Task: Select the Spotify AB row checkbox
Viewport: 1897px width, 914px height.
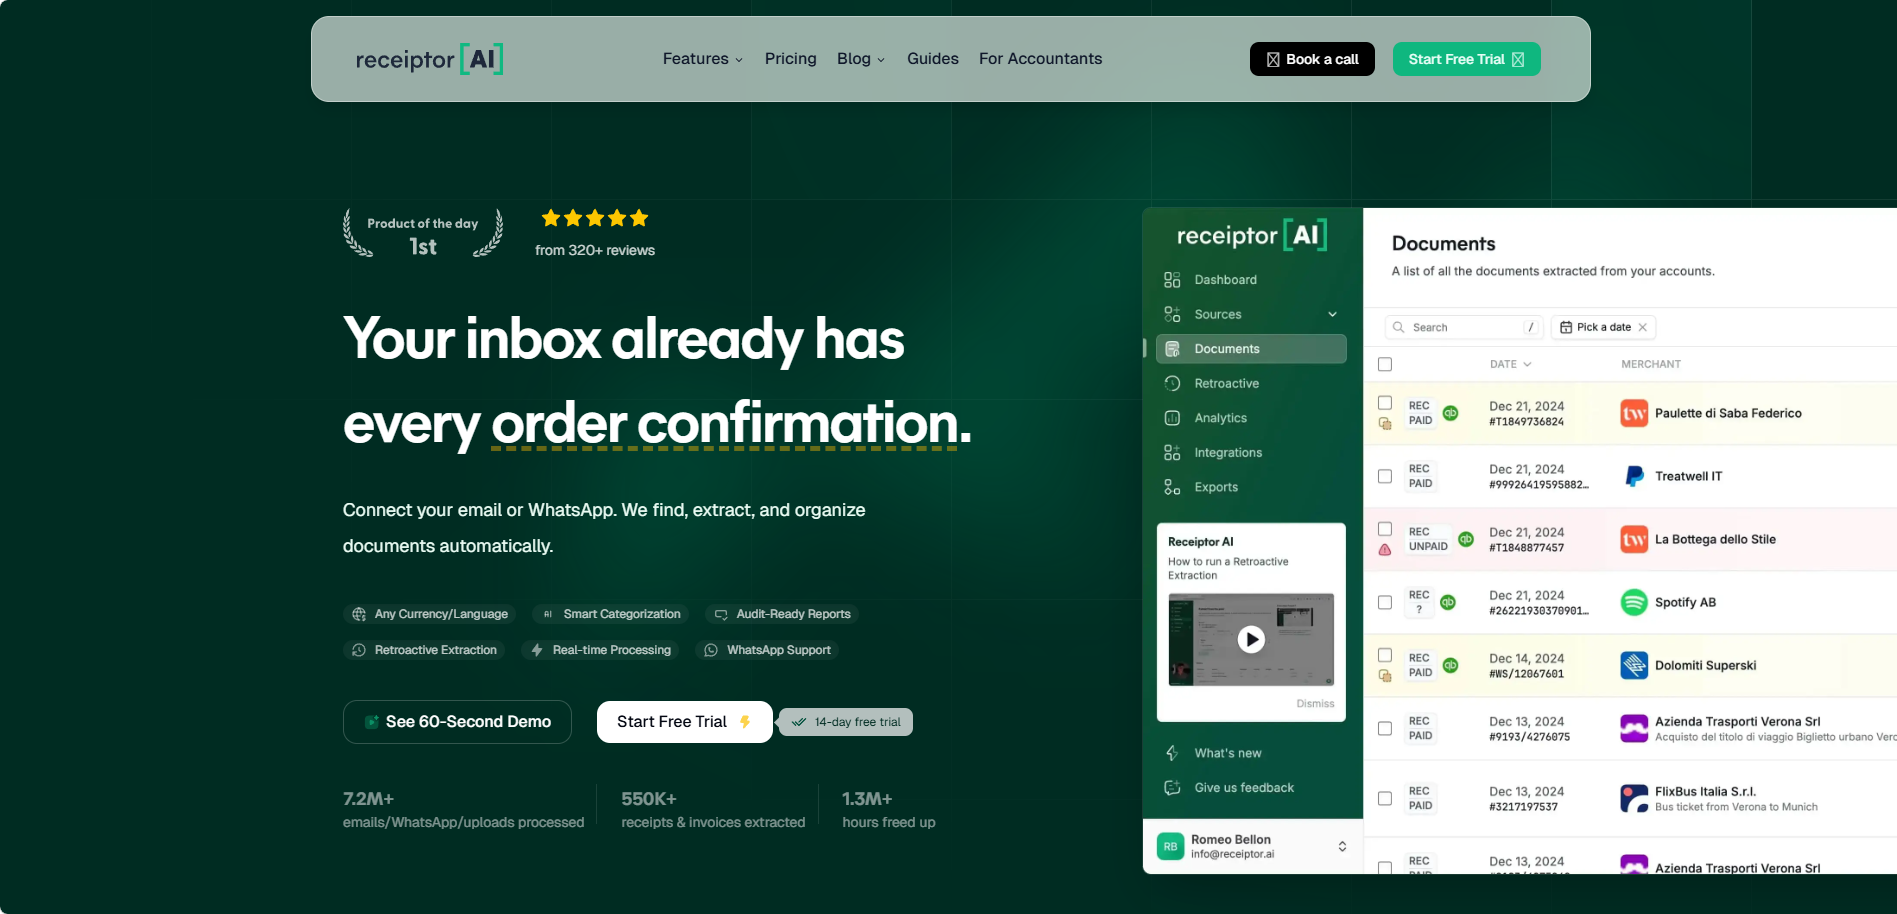Action: click(1385, 602)
